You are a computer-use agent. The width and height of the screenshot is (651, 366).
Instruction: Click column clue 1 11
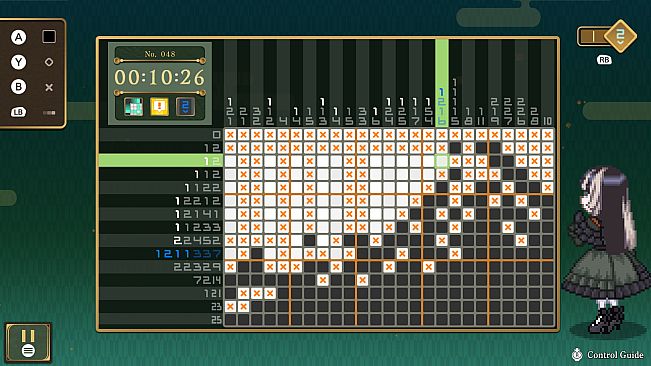[482, 116]
